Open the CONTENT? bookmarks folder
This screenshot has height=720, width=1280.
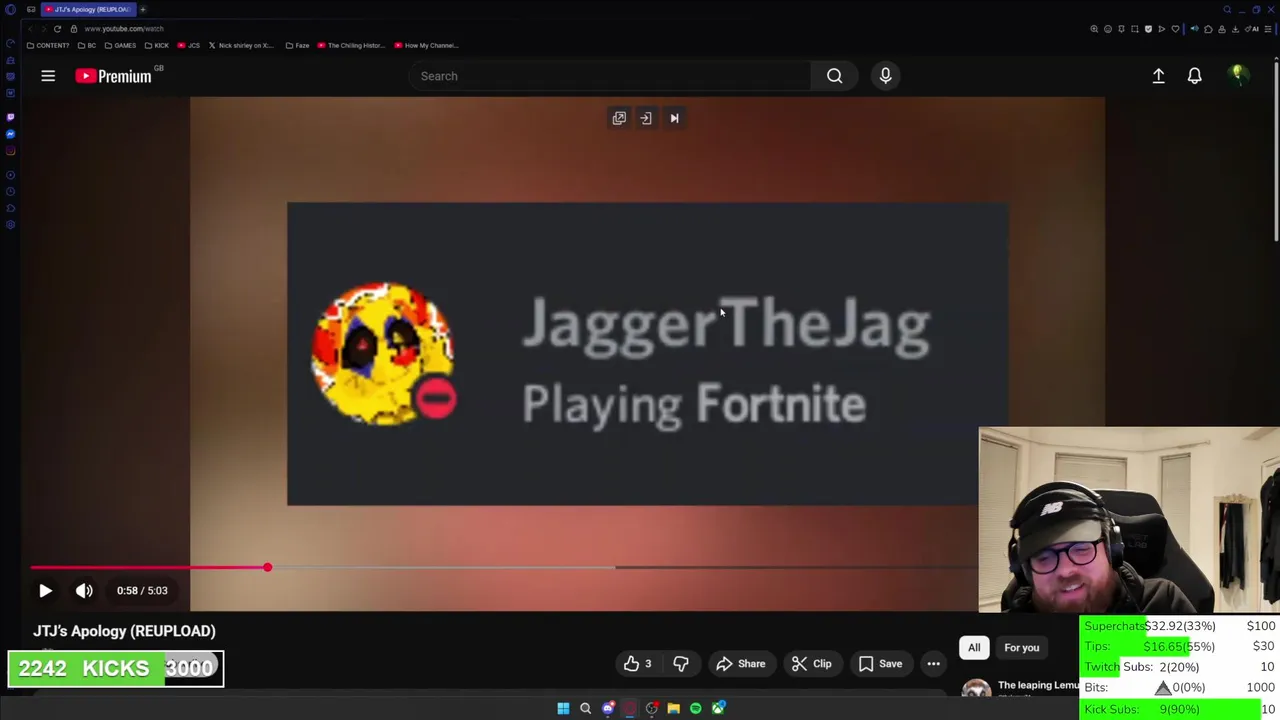tap(48, 45)
